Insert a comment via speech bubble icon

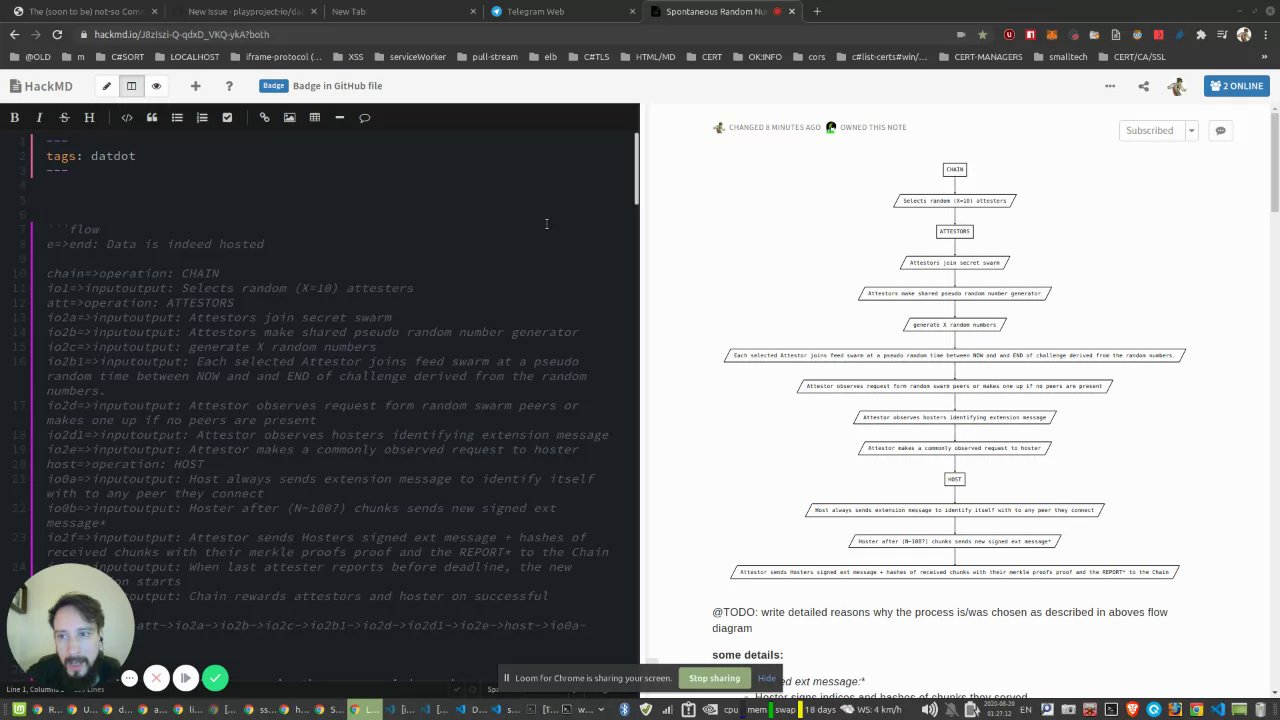click(364, 118)
